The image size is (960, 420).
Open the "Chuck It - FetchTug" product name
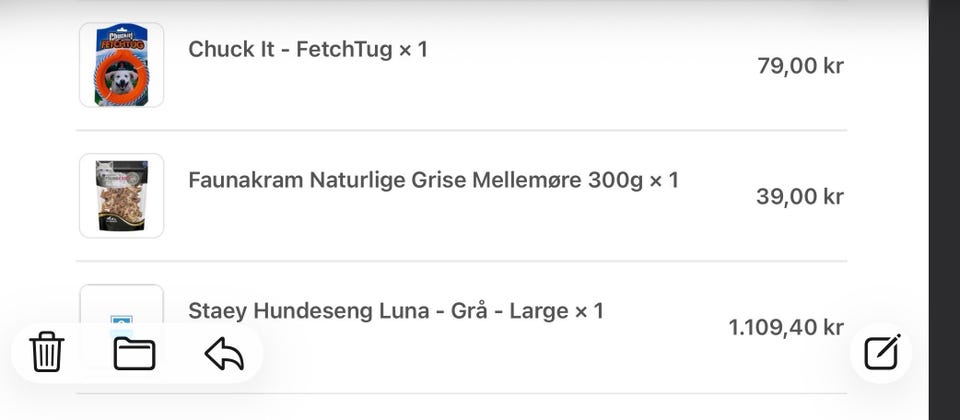[x=288, y=49]
